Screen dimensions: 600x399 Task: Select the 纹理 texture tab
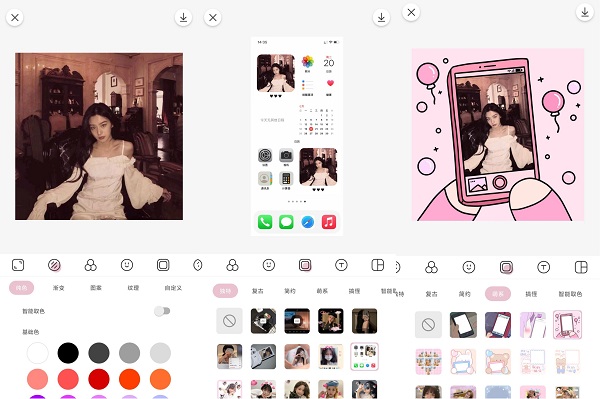pyautogui.click(x=133, y=288)
